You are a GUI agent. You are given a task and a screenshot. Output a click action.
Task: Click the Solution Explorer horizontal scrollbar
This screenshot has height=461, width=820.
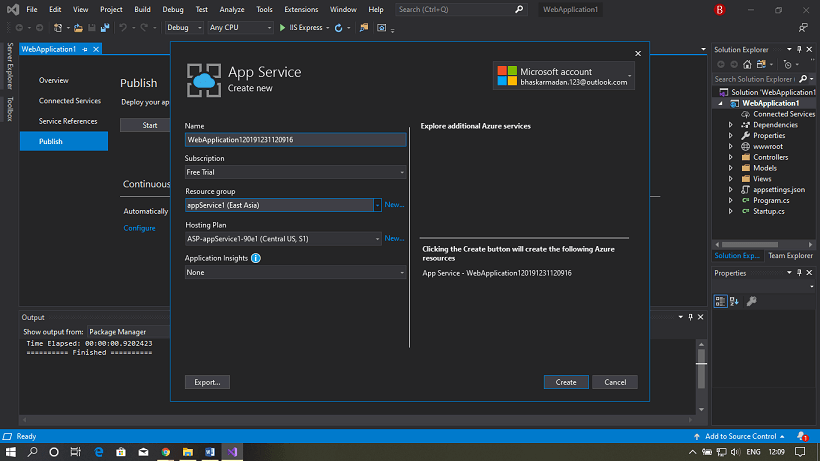tap(750, 245)
